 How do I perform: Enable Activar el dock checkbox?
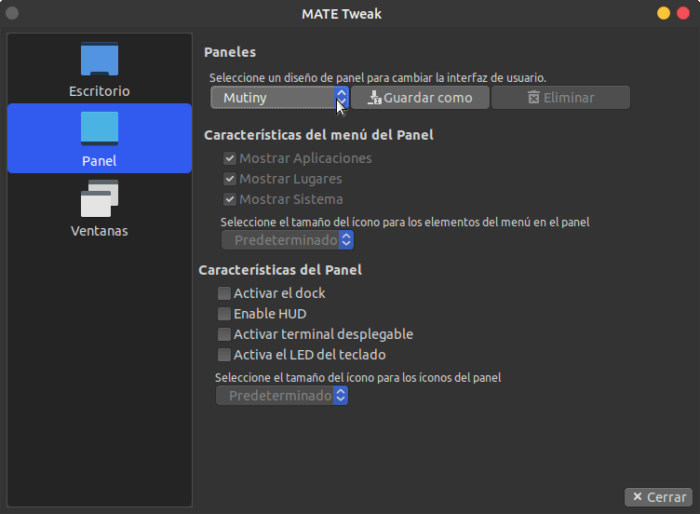(224, 293)
